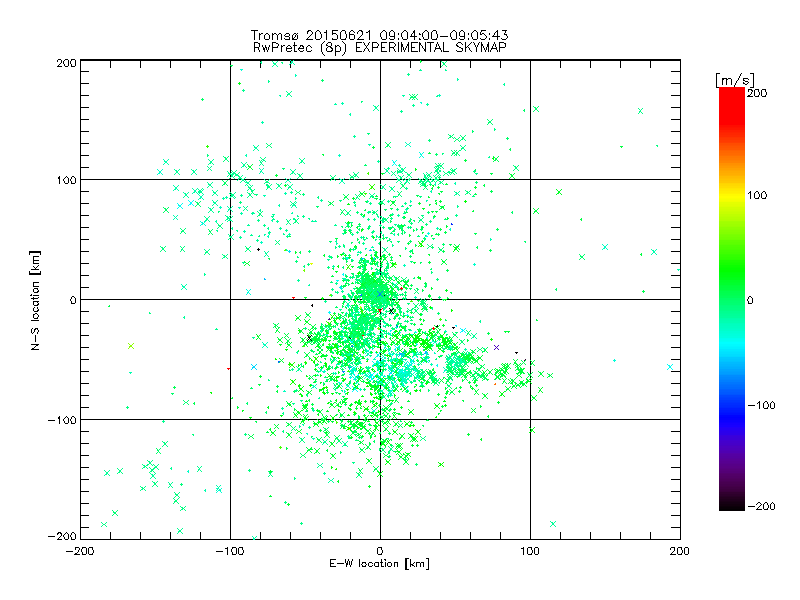Click the colorbar tick label '200'

[757, 93]
